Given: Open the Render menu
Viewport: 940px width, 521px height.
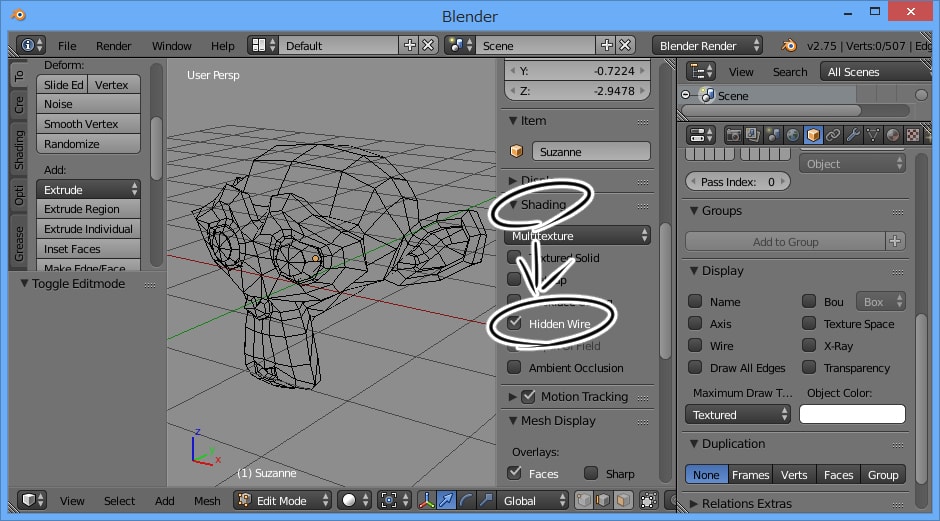Looking at the screenshot, I should pos(113,46).
